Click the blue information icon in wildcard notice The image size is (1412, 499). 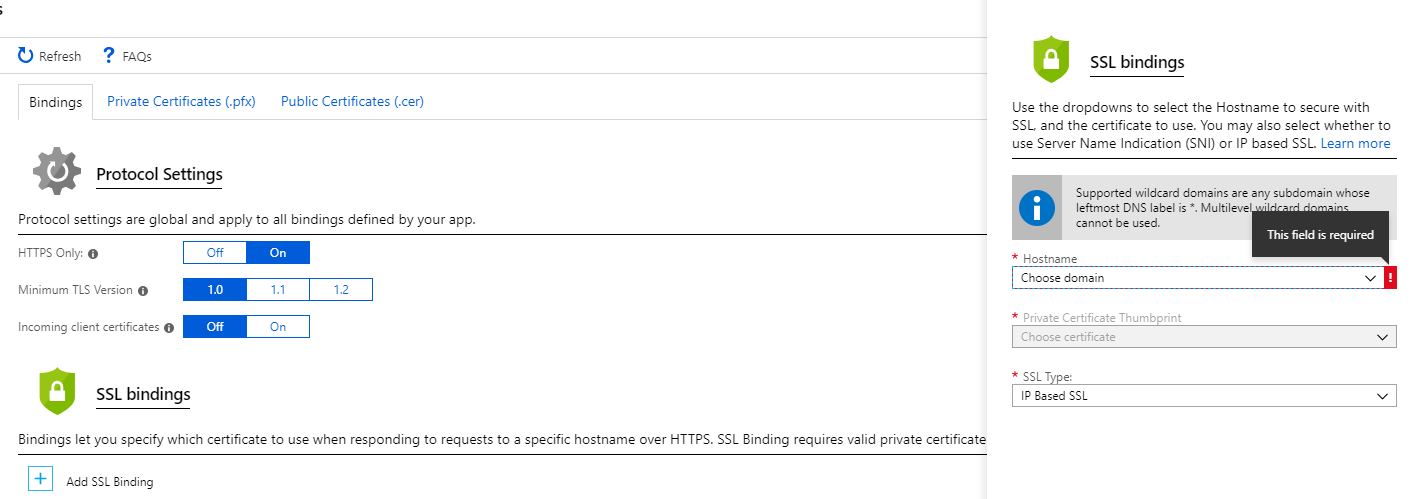1037,208
